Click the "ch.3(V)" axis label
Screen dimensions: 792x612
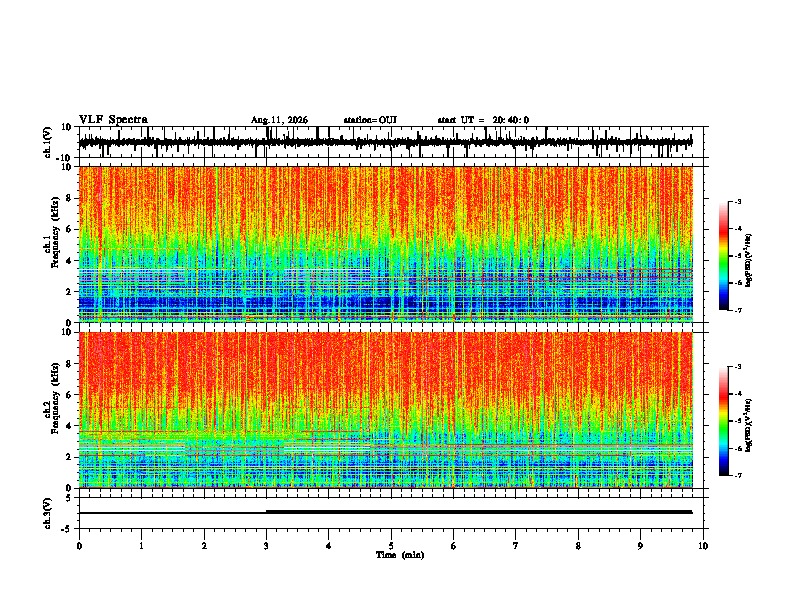[x=48, y=513]
